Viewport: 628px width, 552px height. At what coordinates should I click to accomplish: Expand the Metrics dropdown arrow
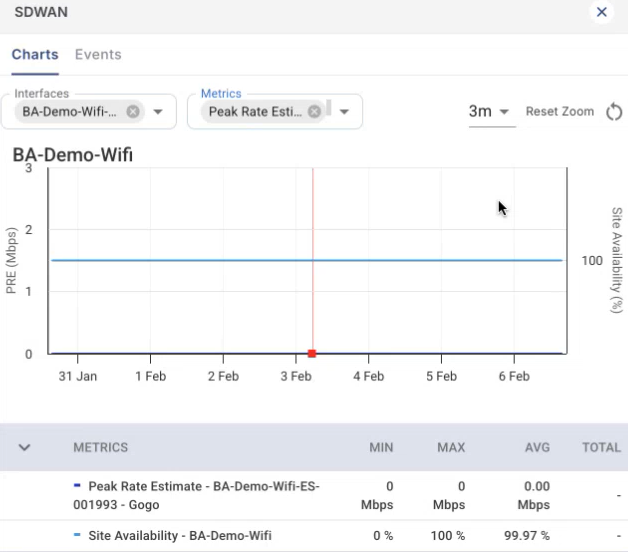pos(344,111)
